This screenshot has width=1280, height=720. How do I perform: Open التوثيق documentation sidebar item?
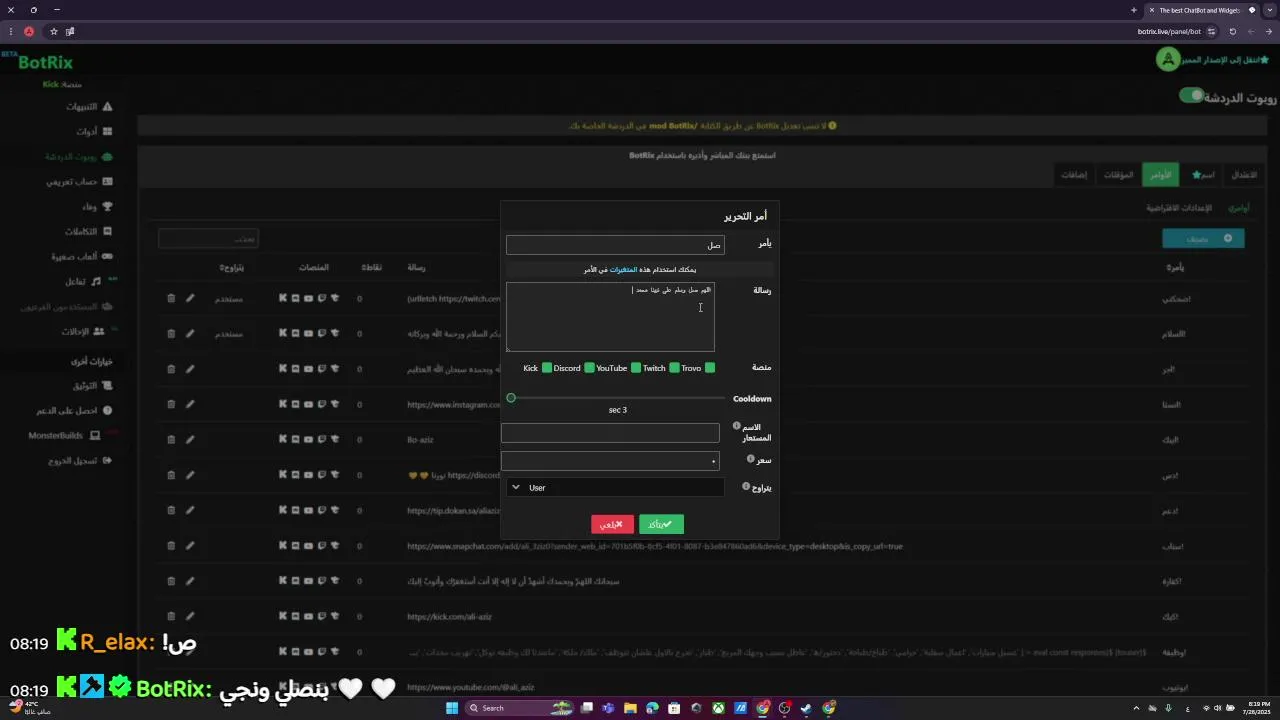point(92,386)
